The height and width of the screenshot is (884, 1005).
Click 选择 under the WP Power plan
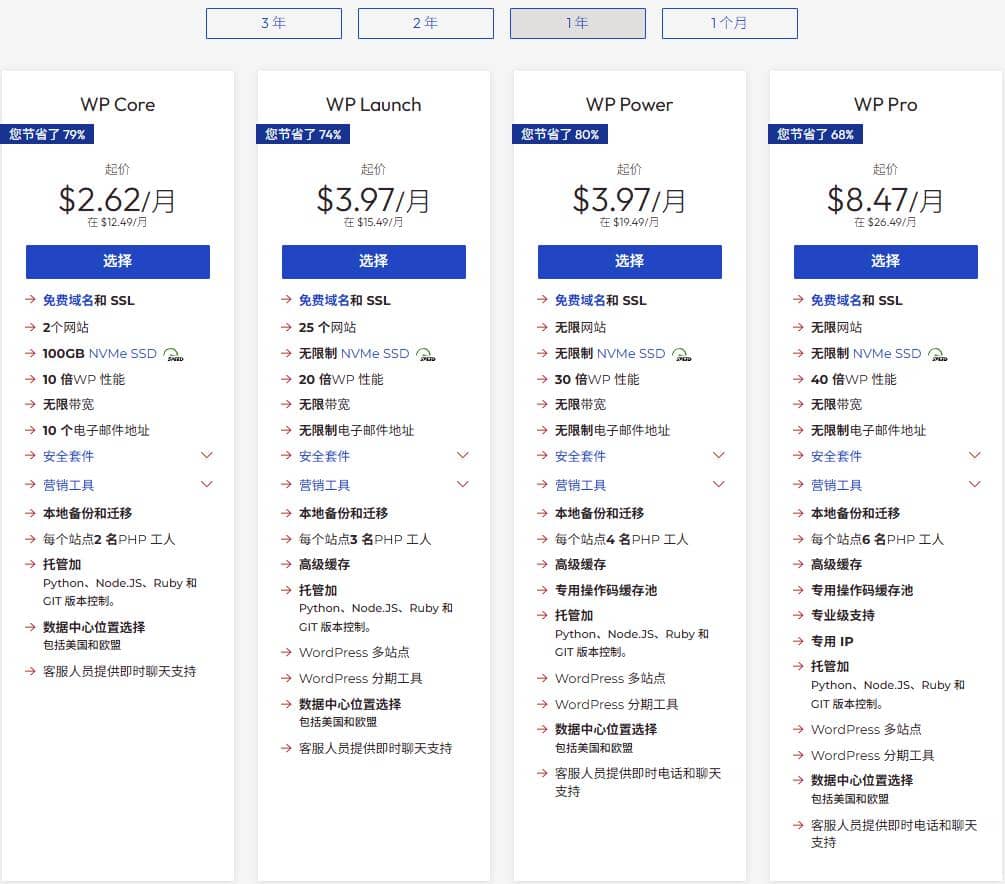pyautogui.click(x=629, y=261)
